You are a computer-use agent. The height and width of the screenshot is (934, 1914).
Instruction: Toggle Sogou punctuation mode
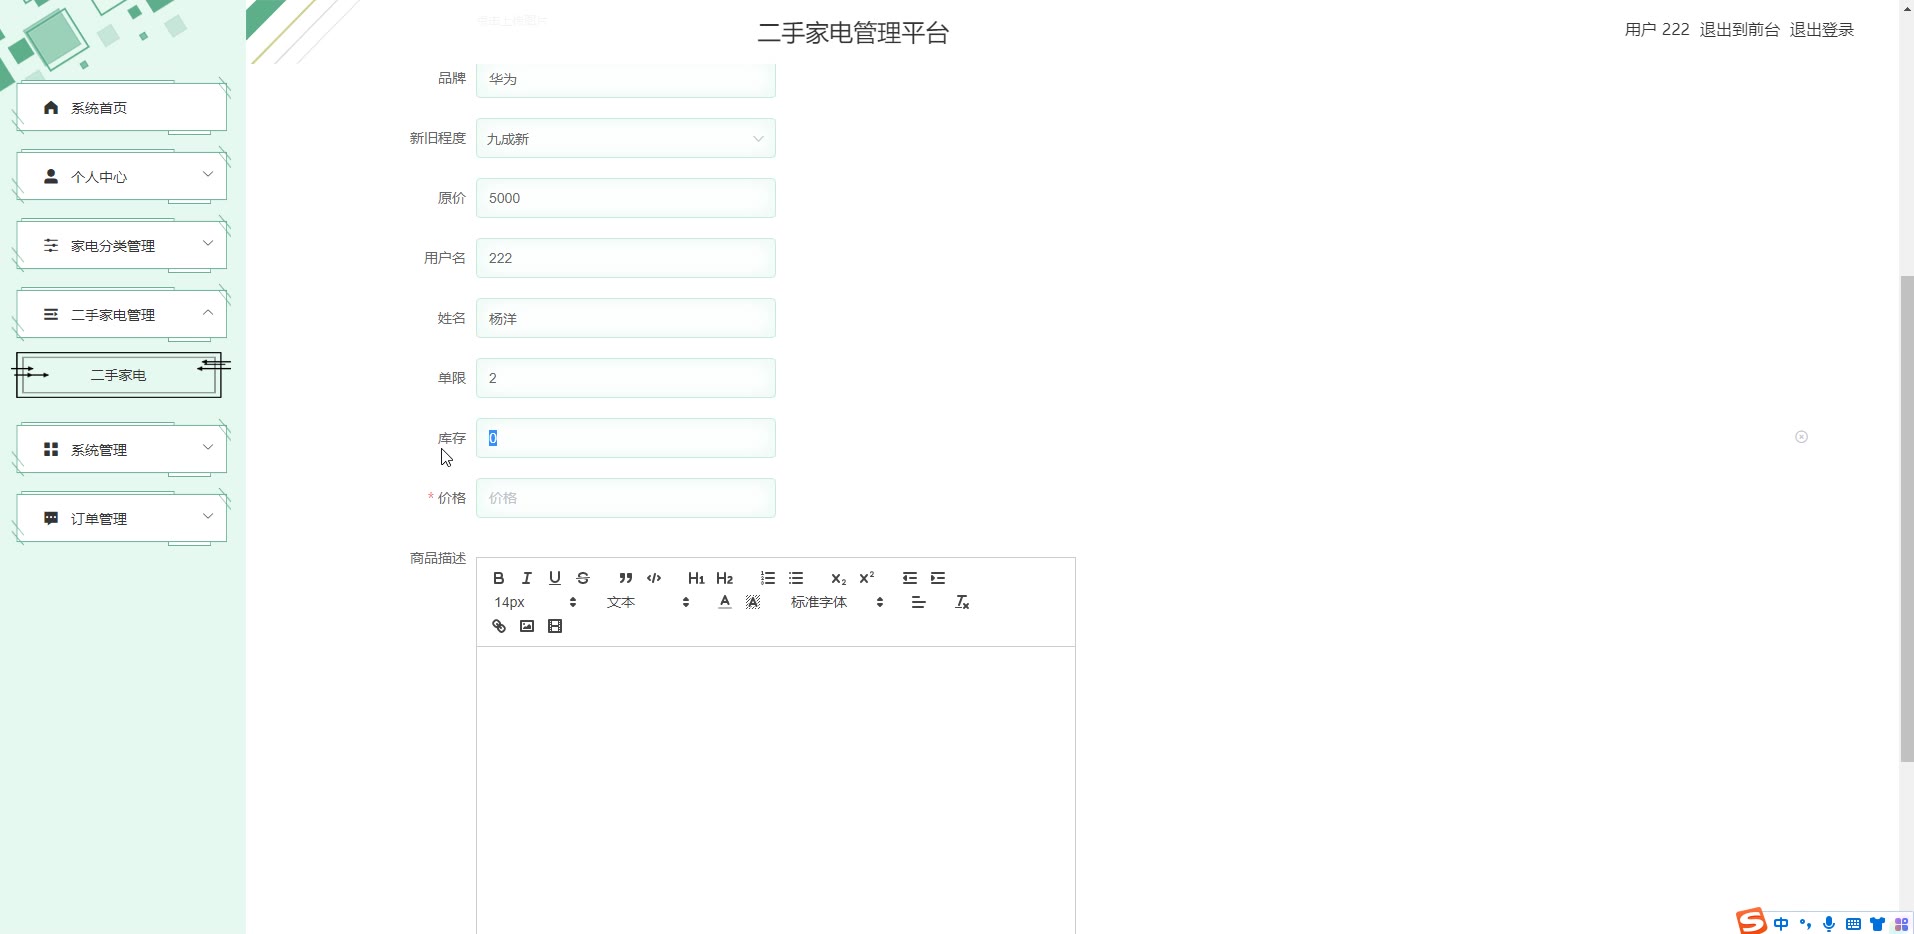pos(1805,924)
